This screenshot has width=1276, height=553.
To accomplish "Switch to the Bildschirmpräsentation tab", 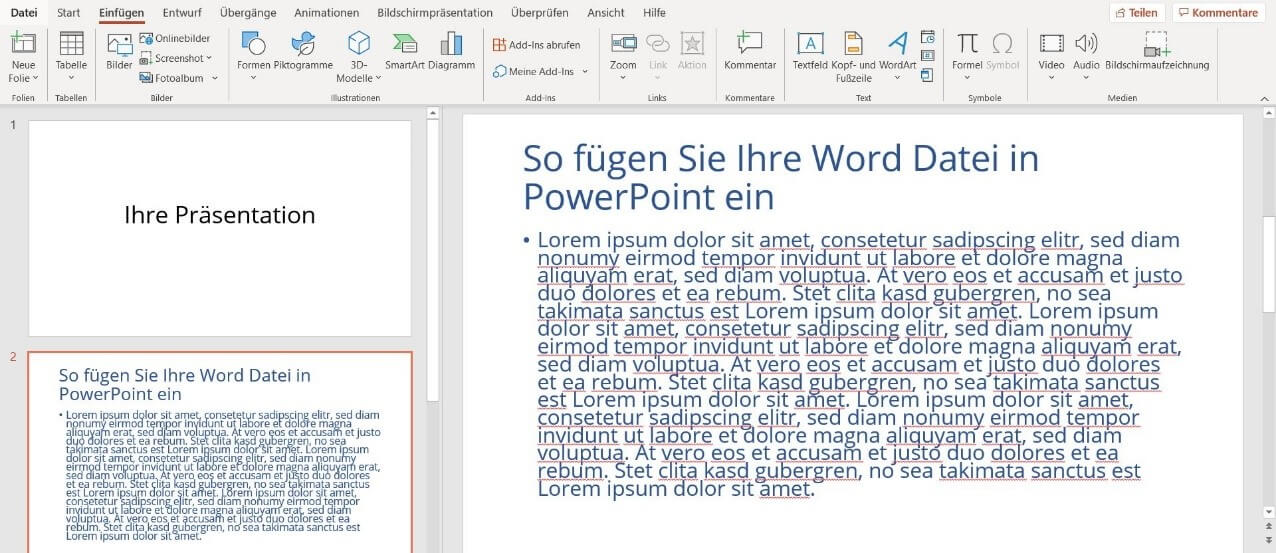I will (435, 13).
